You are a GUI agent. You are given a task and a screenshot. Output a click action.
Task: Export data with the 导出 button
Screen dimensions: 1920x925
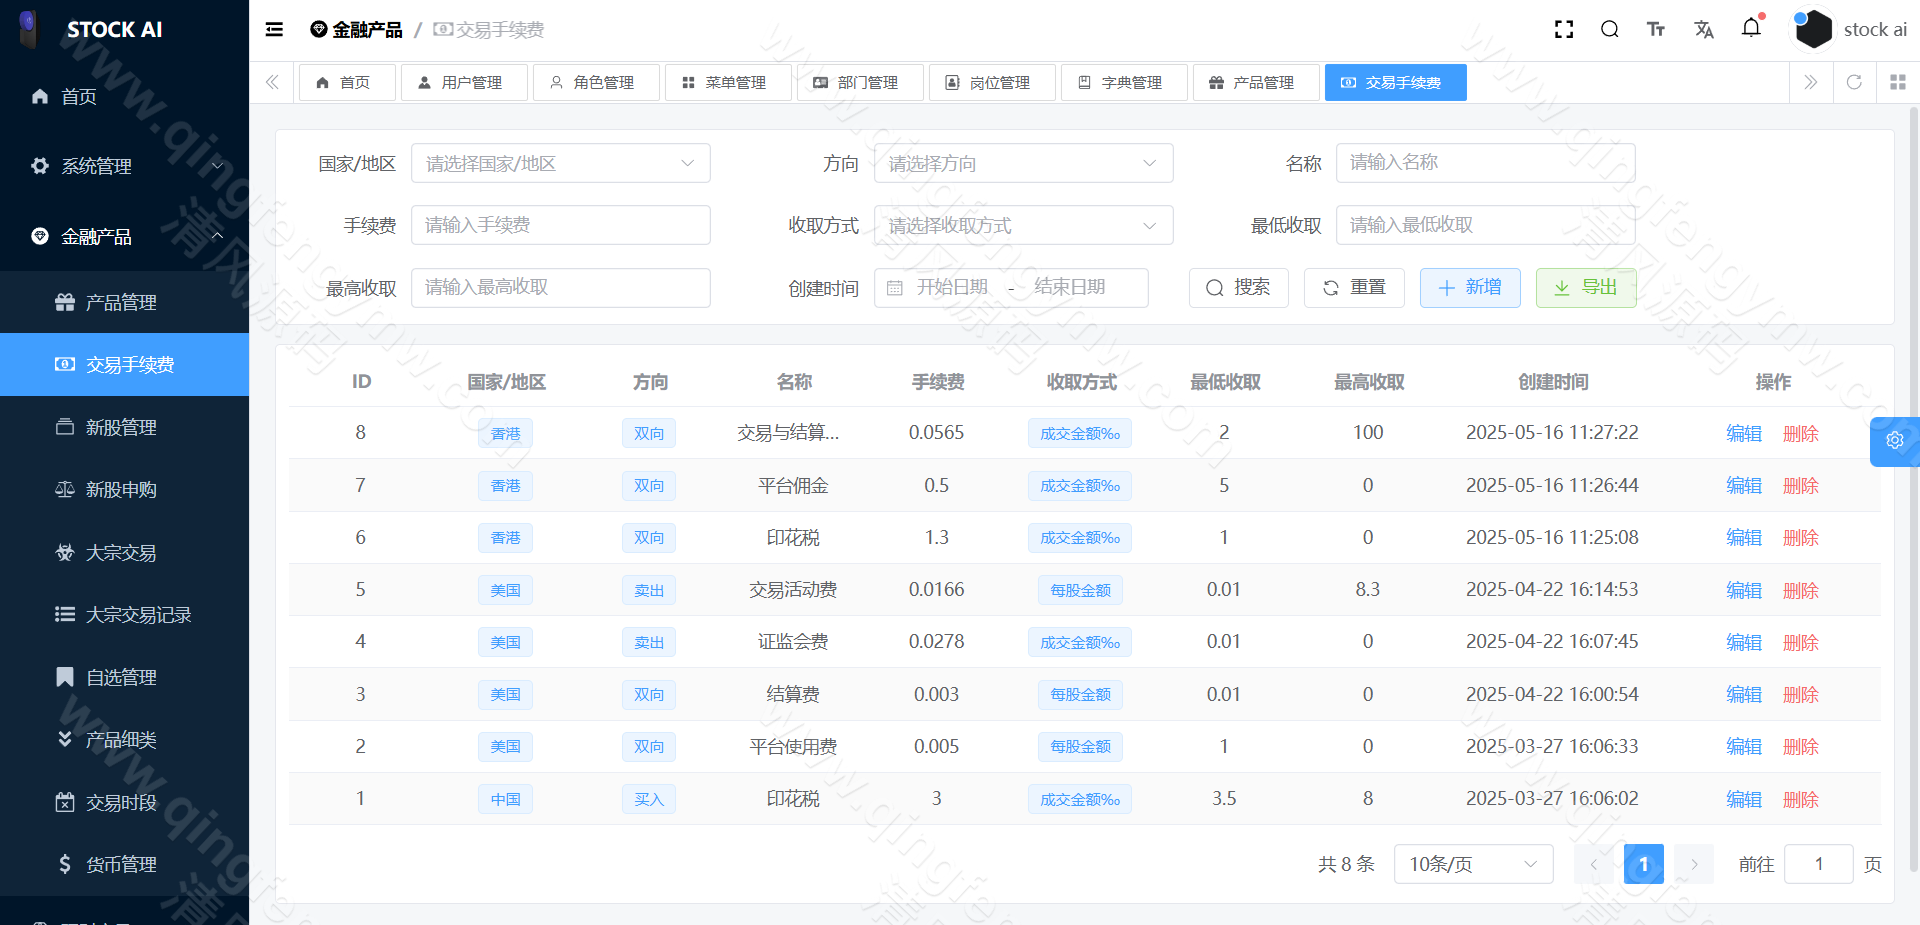[x=1586, y=288]
